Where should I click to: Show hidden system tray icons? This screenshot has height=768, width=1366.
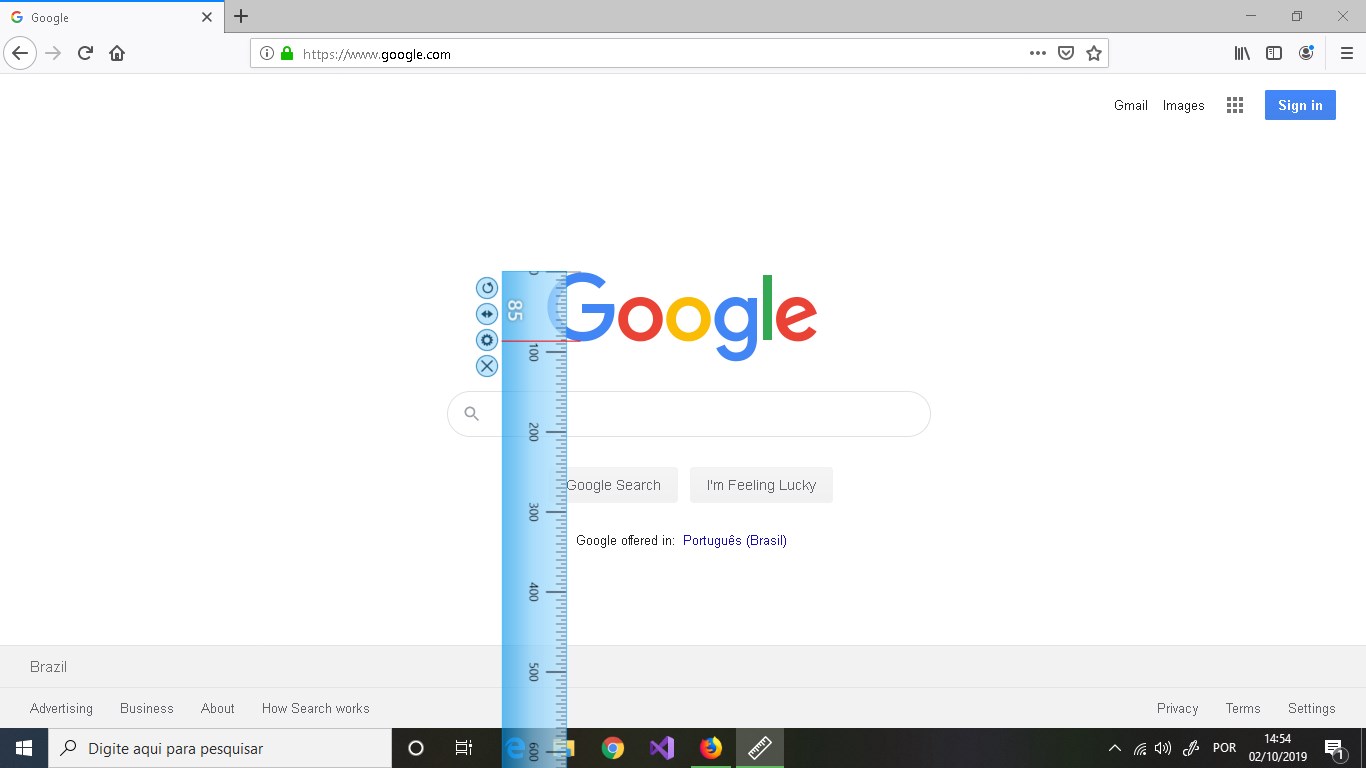click(x=1115, y=748)
